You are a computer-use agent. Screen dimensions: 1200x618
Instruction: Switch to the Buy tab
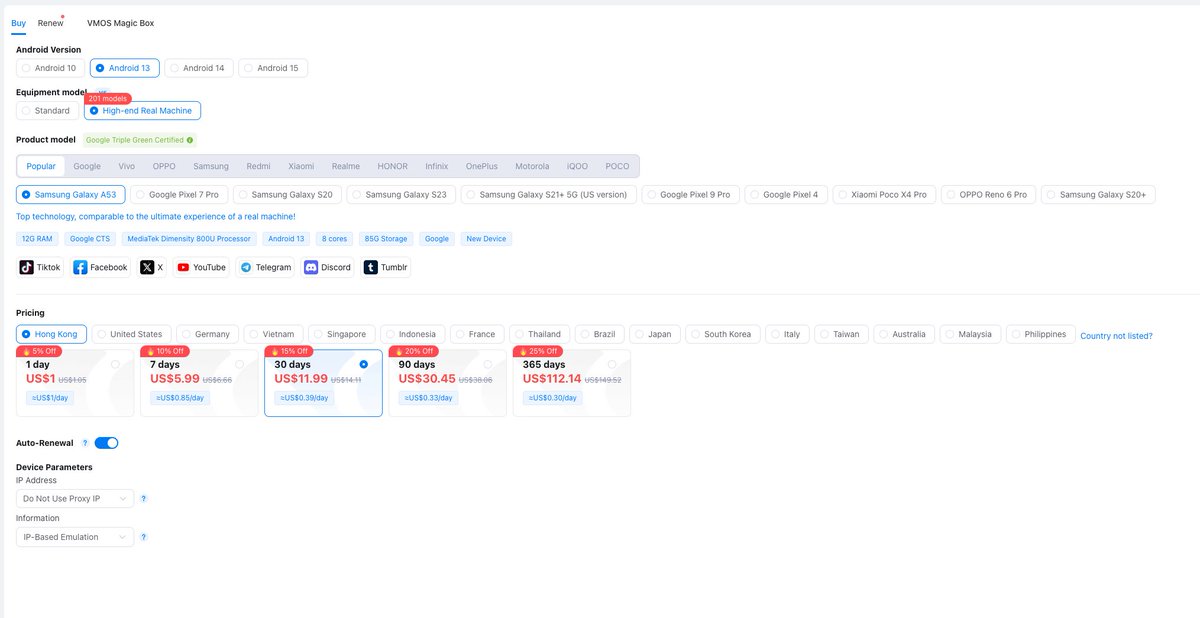click(19, 22)
